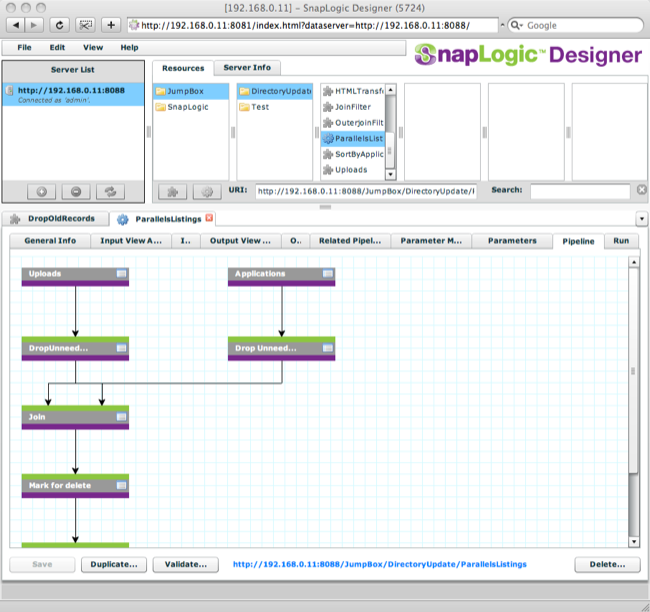Open the Uploads node properties icon

tap(121, 274)
